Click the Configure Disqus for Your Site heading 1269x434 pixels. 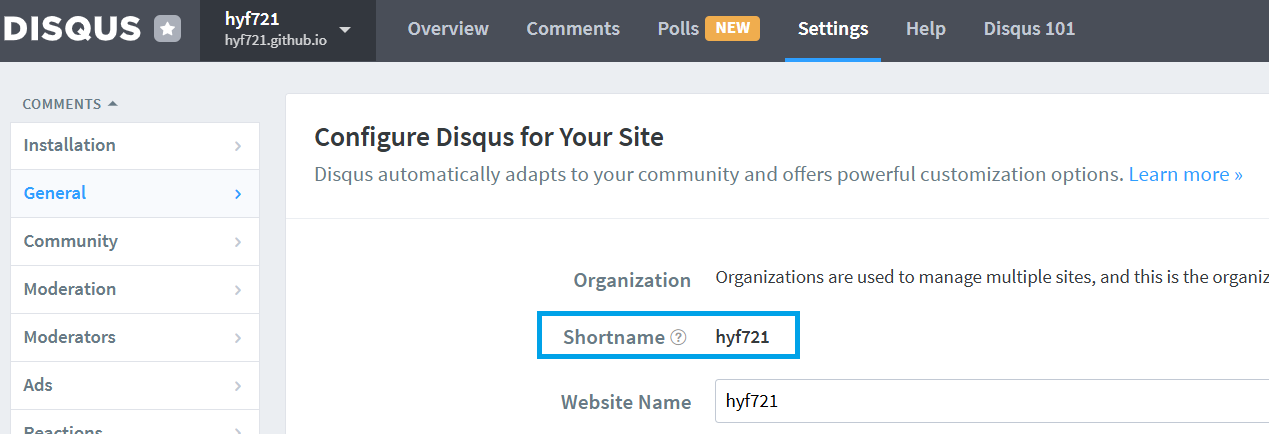(489, 137)
